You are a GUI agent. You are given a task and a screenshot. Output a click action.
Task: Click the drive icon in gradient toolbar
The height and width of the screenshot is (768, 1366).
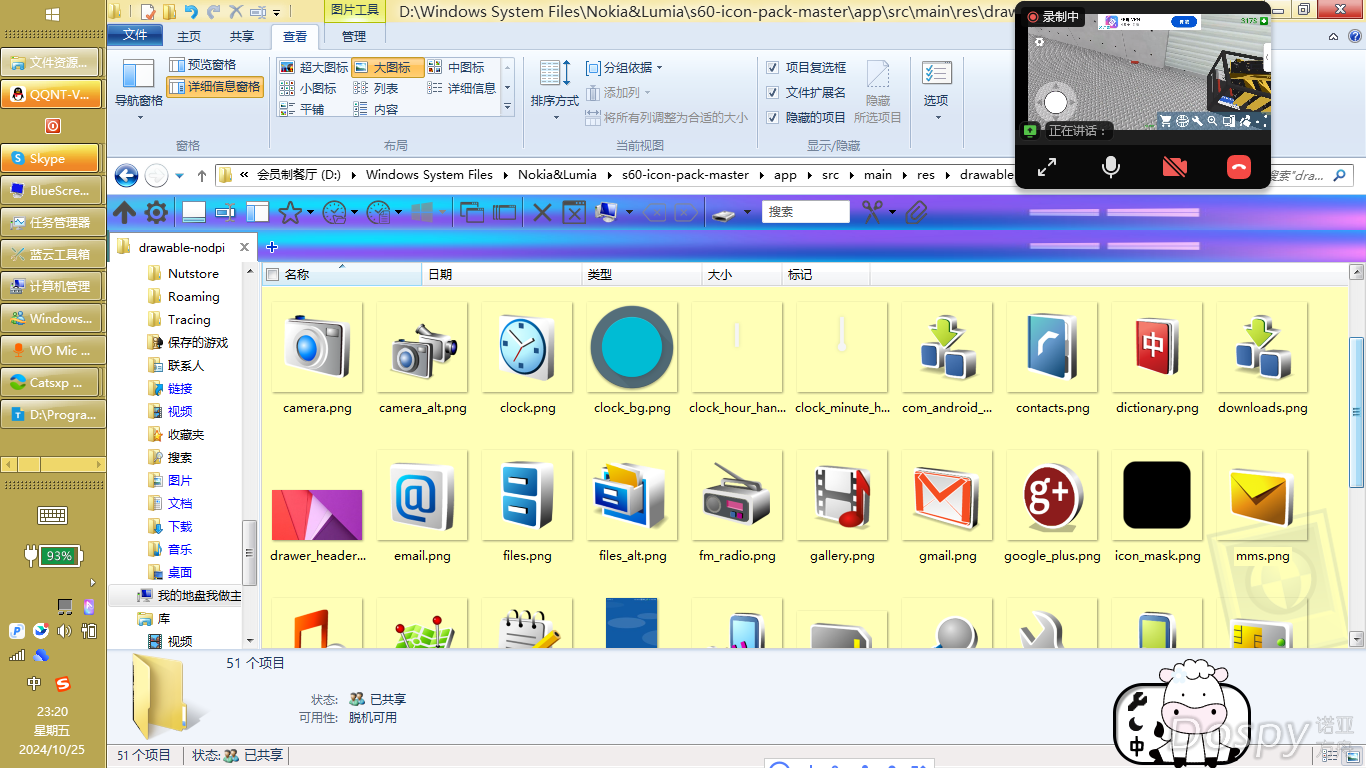click(725, 213)
